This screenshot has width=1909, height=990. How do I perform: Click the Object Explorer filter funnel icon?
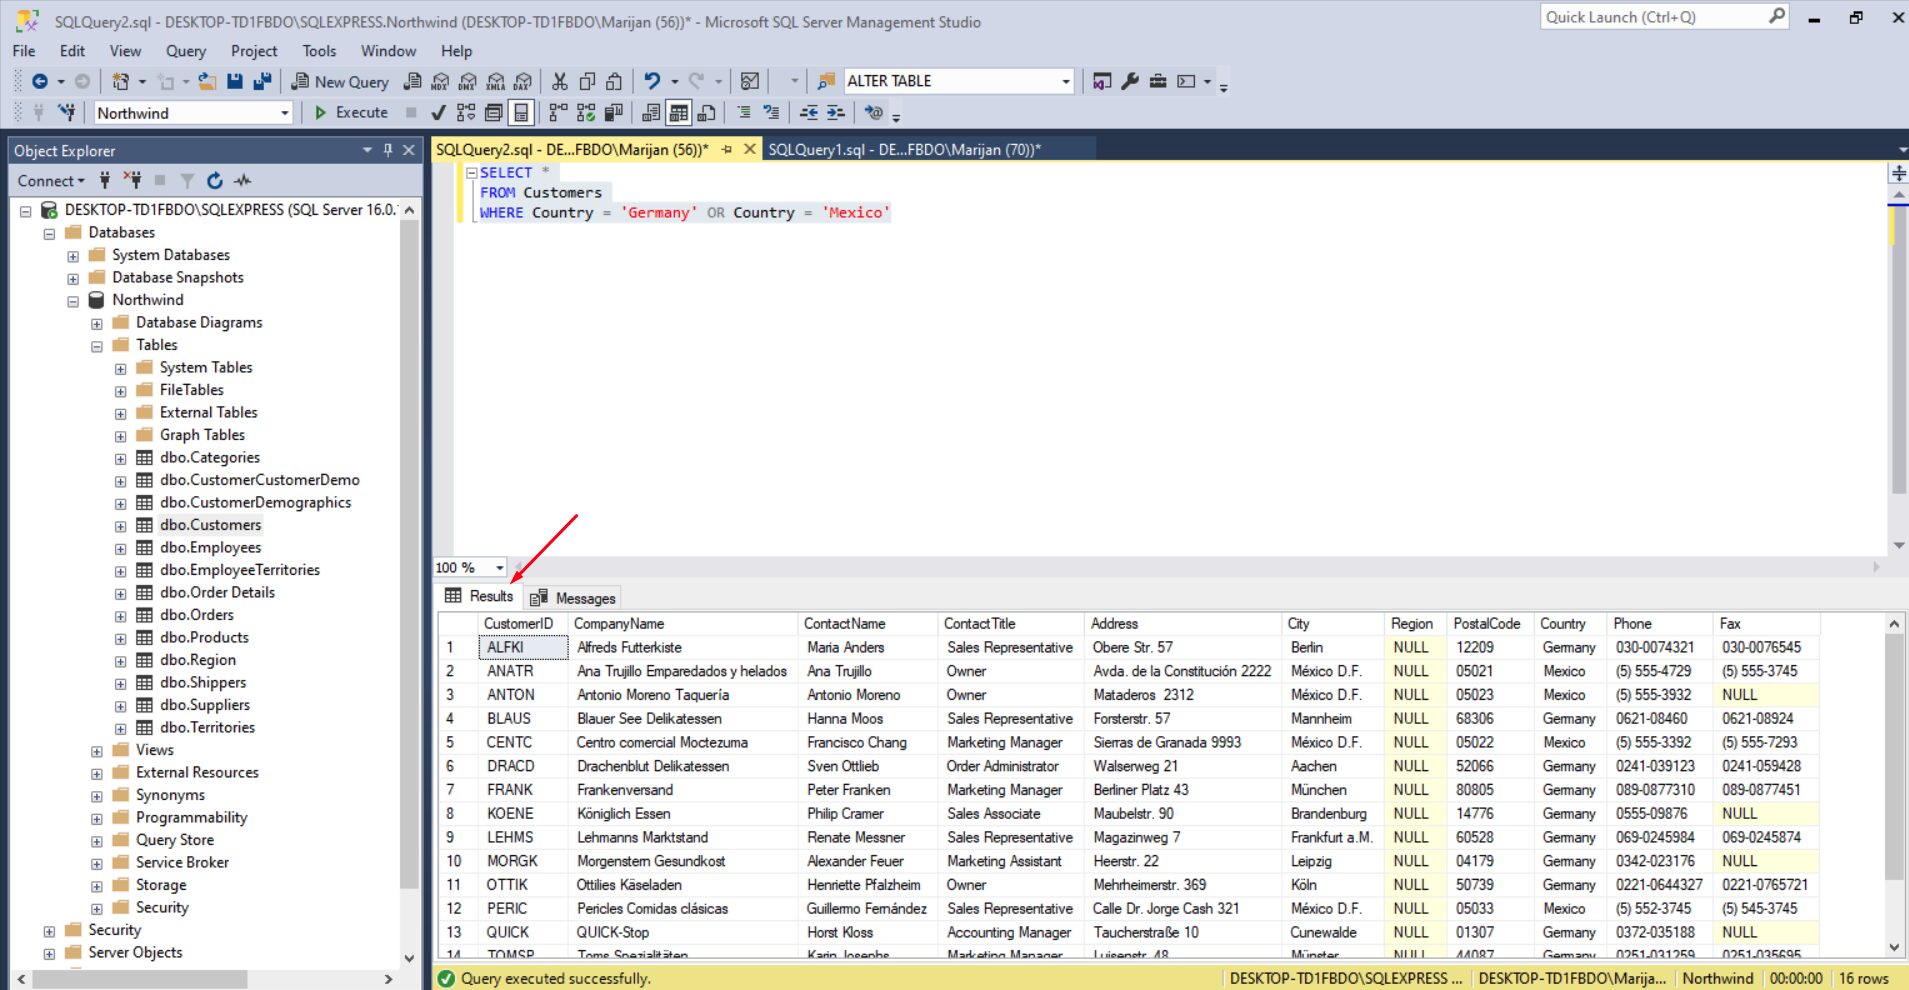(187, 181)
